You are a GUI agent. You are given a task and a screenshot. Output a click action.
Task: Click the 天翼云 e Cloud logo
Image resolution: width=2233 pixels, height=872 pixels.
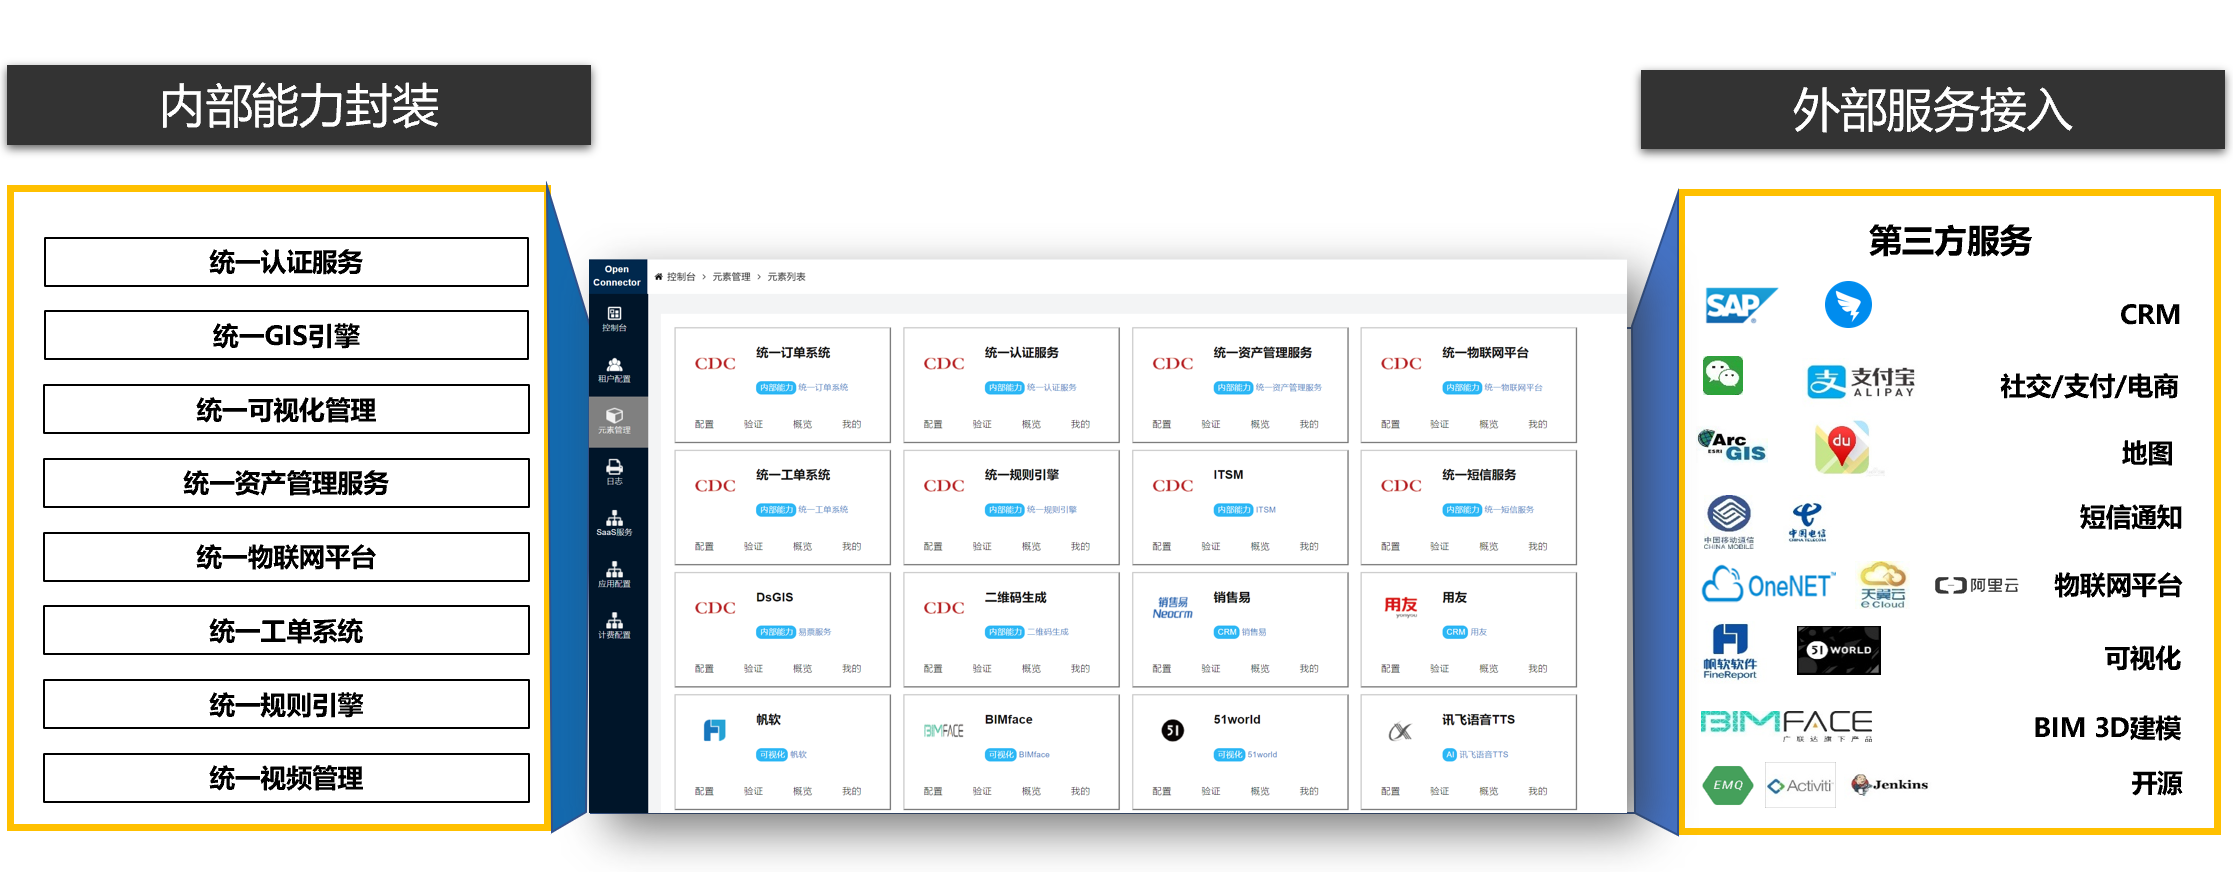pyautogui.click(x=1882, y=585)
